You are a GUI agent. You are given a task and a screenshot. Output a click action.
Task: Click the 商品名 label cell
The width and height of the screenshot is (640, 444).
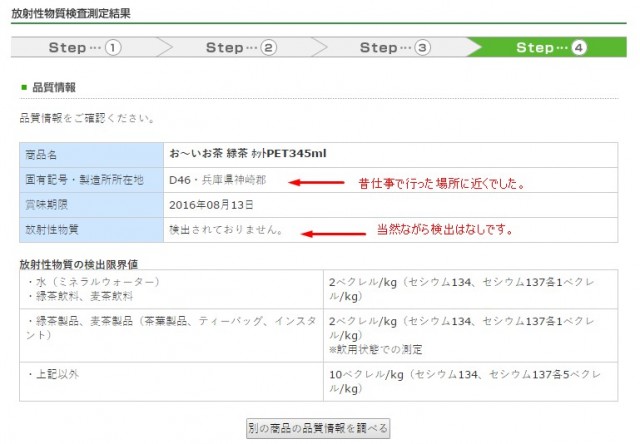click(x=91, y=155)
